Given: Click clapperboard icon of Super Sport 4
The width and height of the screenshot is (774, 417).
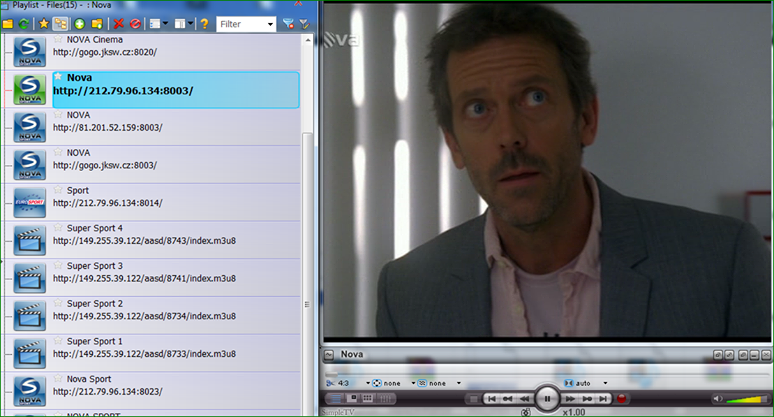Looking at the screenshot, I should (x=30, y=240).
